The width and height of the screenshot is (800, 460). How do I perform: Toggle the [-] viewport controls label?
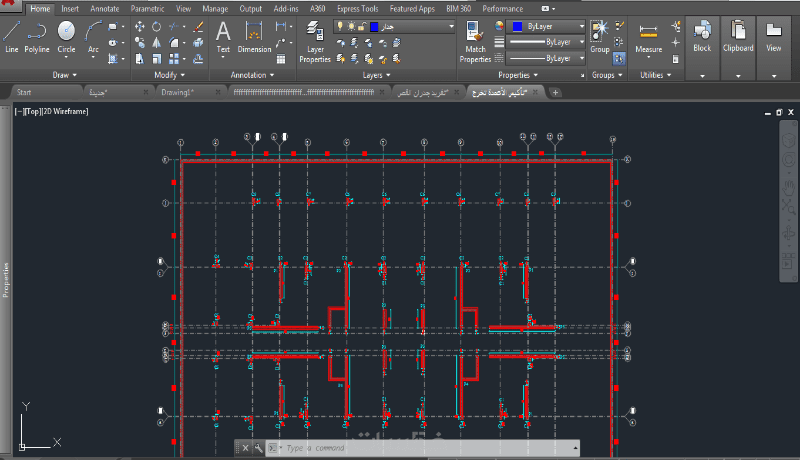click(19, 111)
